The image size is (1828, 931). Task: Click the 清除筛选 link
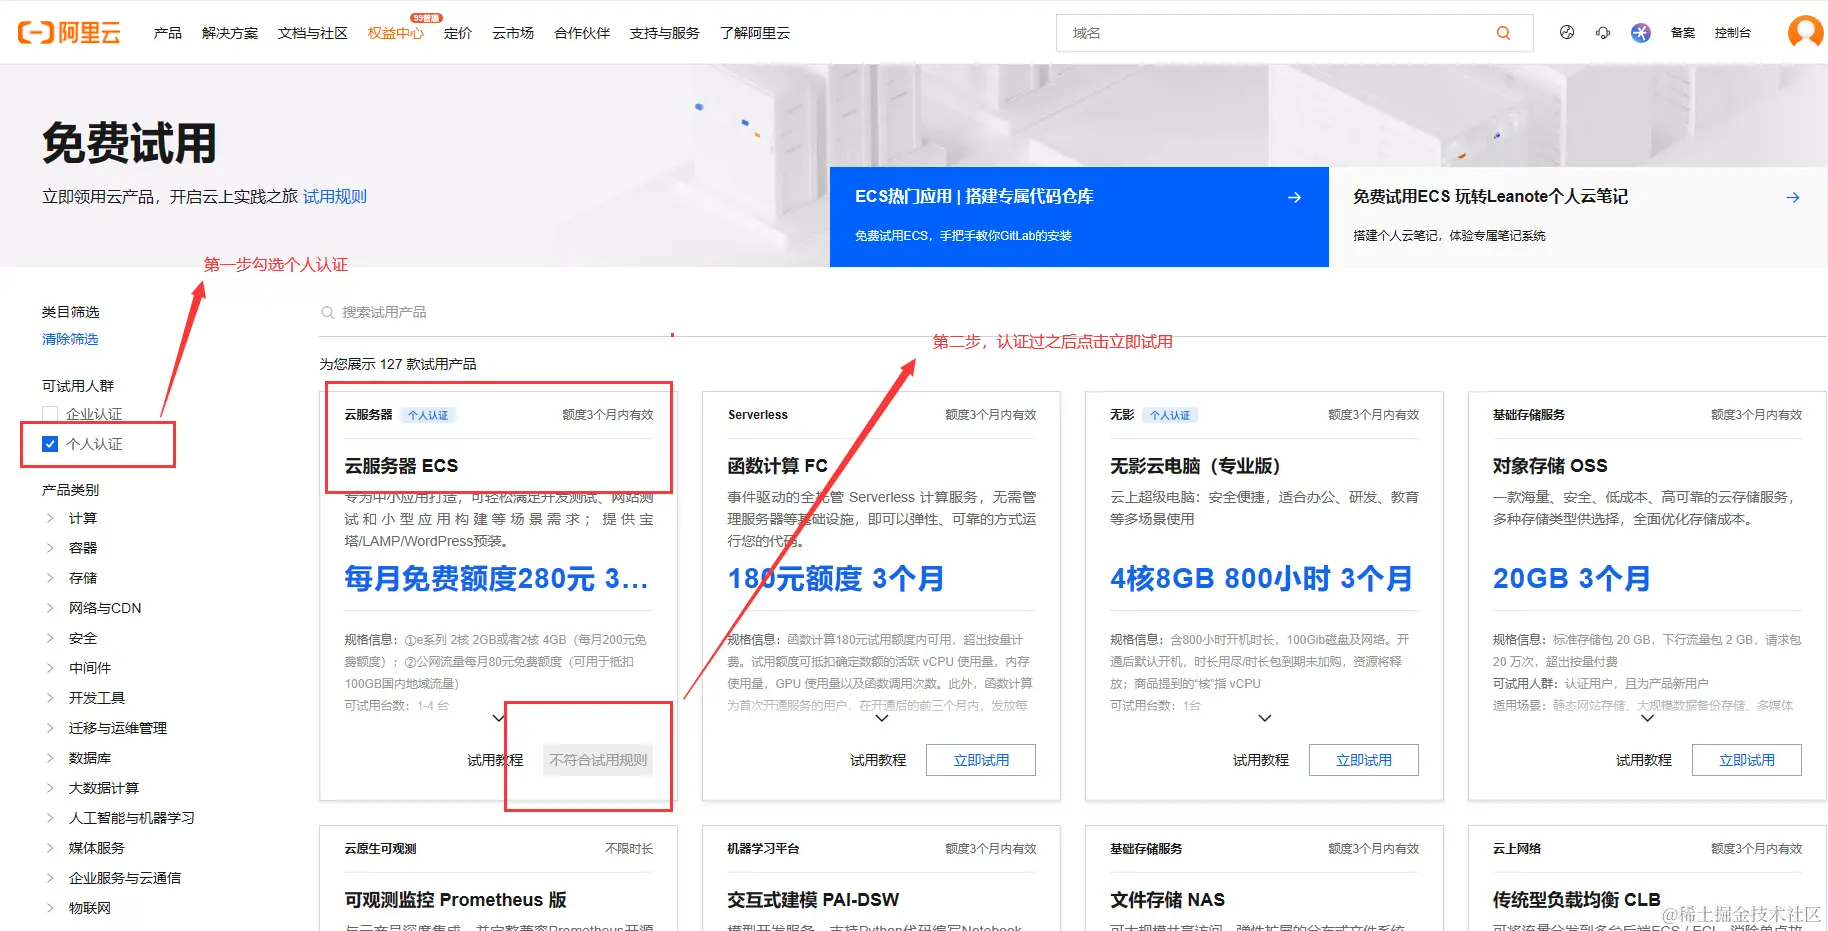pos(69,338)
